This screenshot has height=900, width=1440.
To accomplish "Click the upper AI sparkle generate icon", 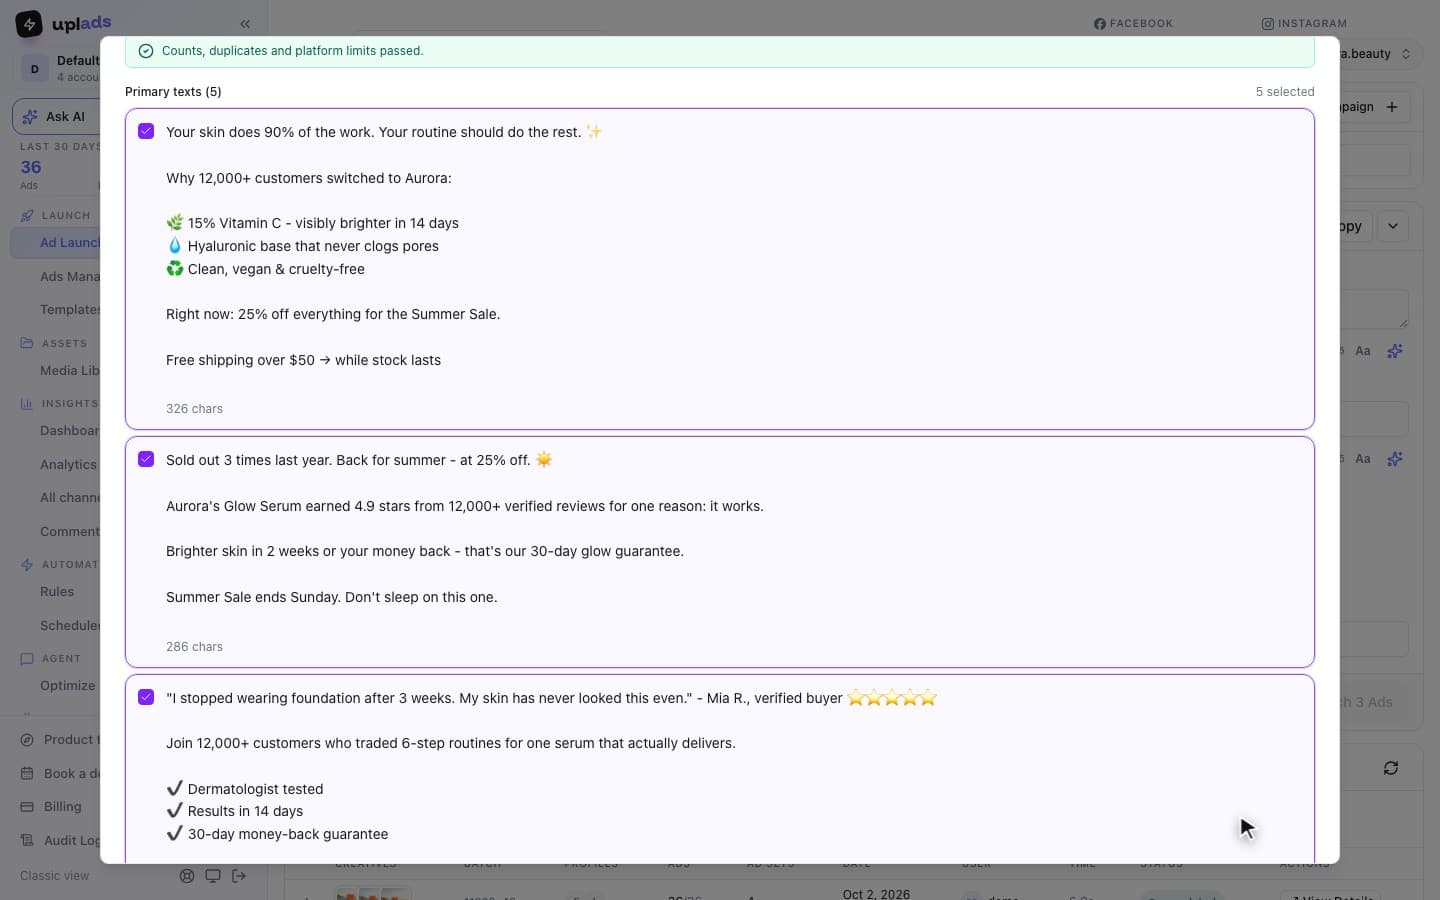I will click(1395, 351).
